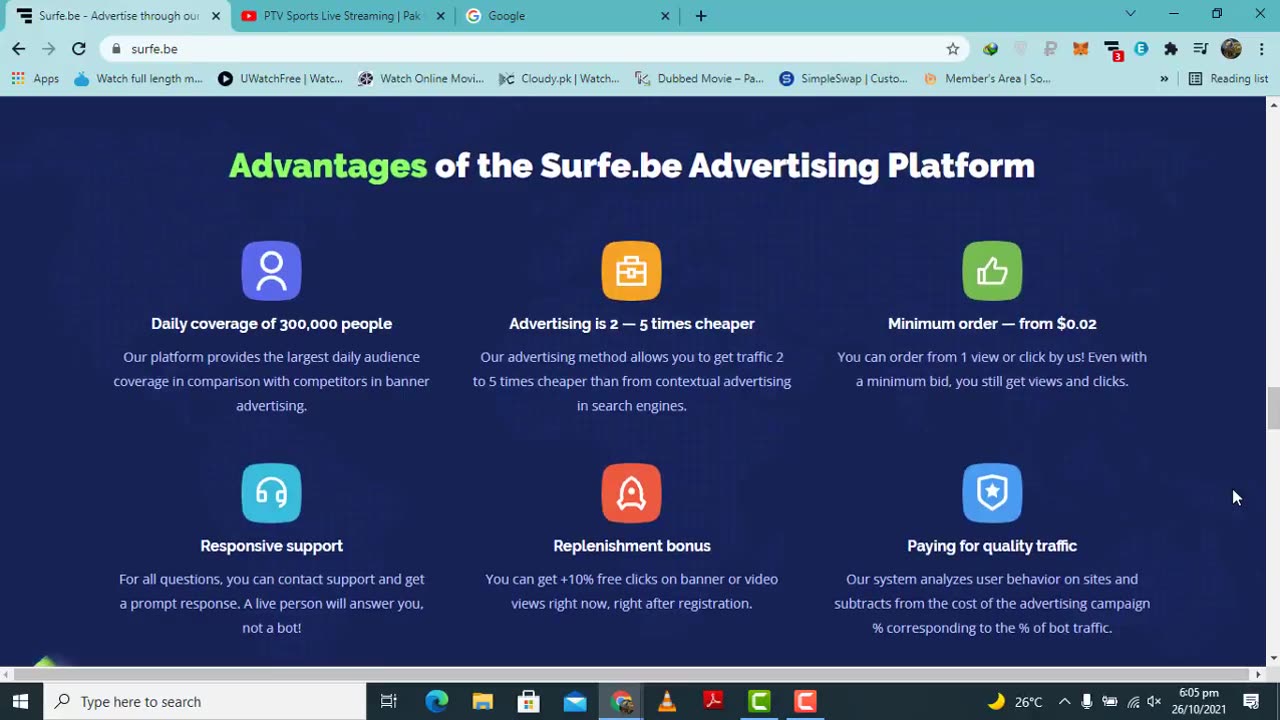Image resolution: width=1280 pixels, height=720 pixels.
Task: Click the Type here to search box
Action: point(205,701)
